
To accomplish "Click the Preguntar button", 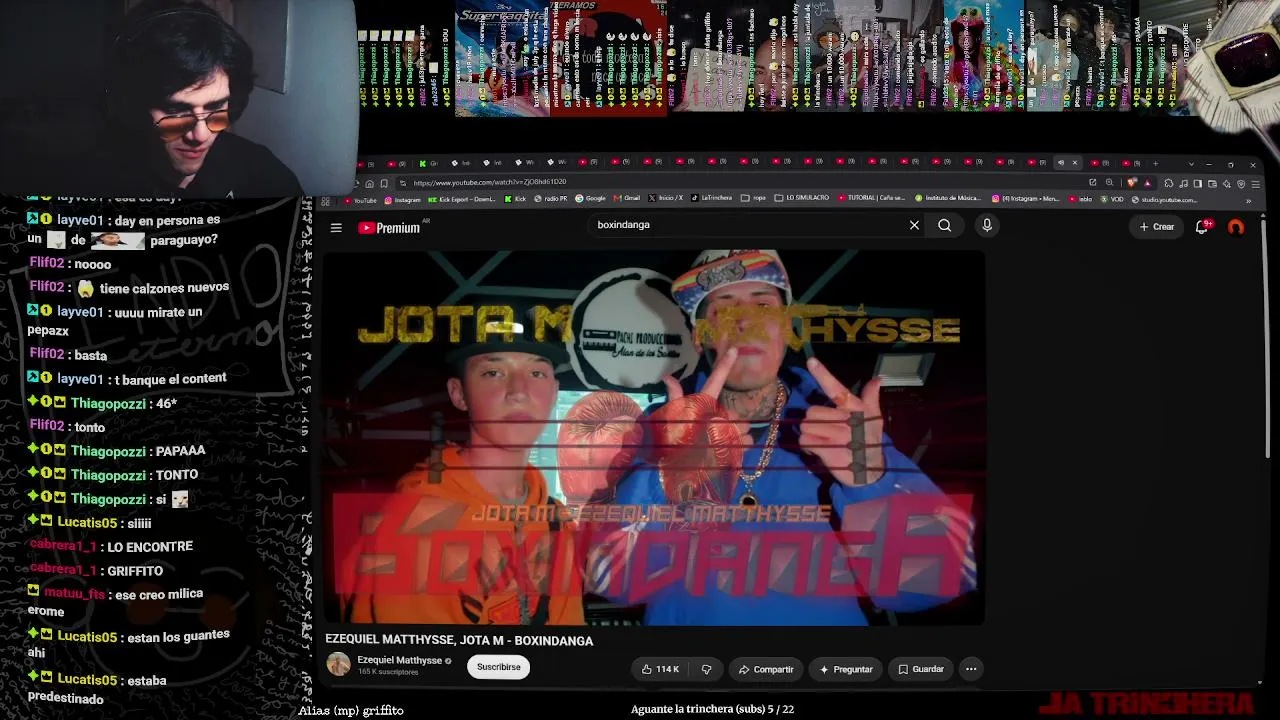I will (846, 669).
